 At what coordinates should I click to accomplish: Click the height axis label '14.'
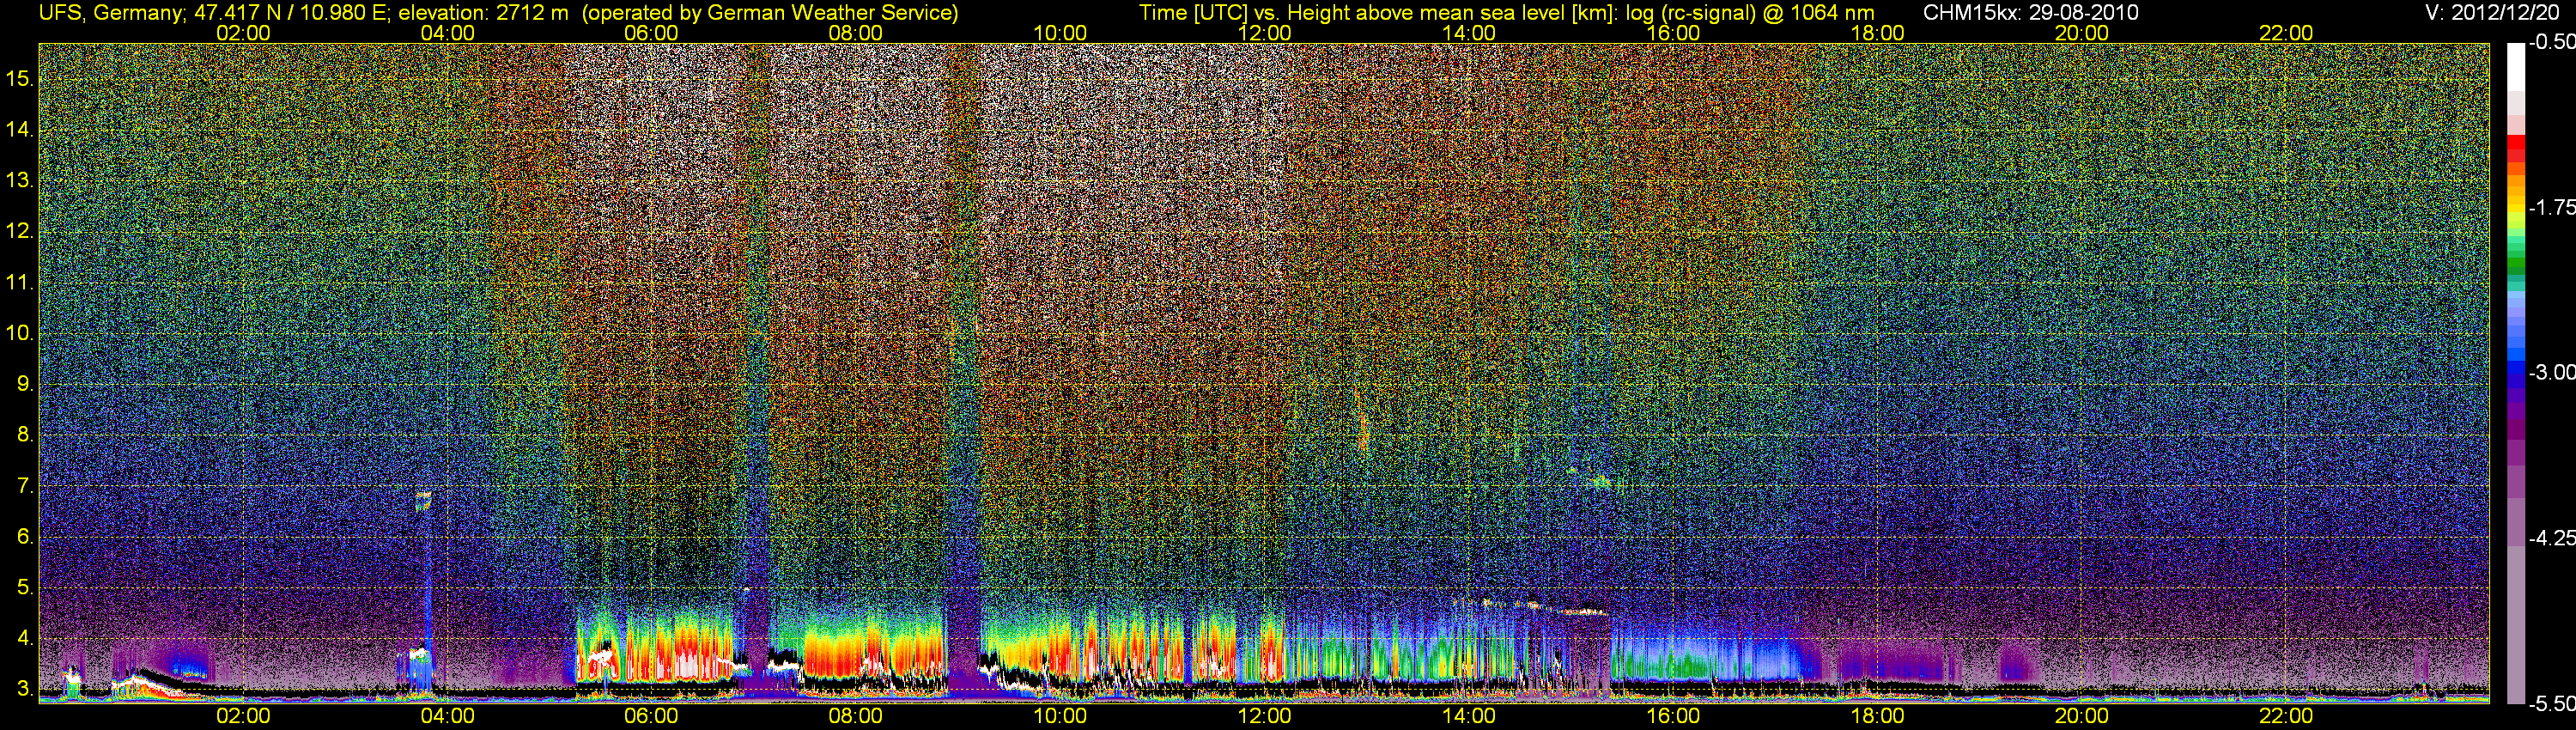click(x=20, y=129)
